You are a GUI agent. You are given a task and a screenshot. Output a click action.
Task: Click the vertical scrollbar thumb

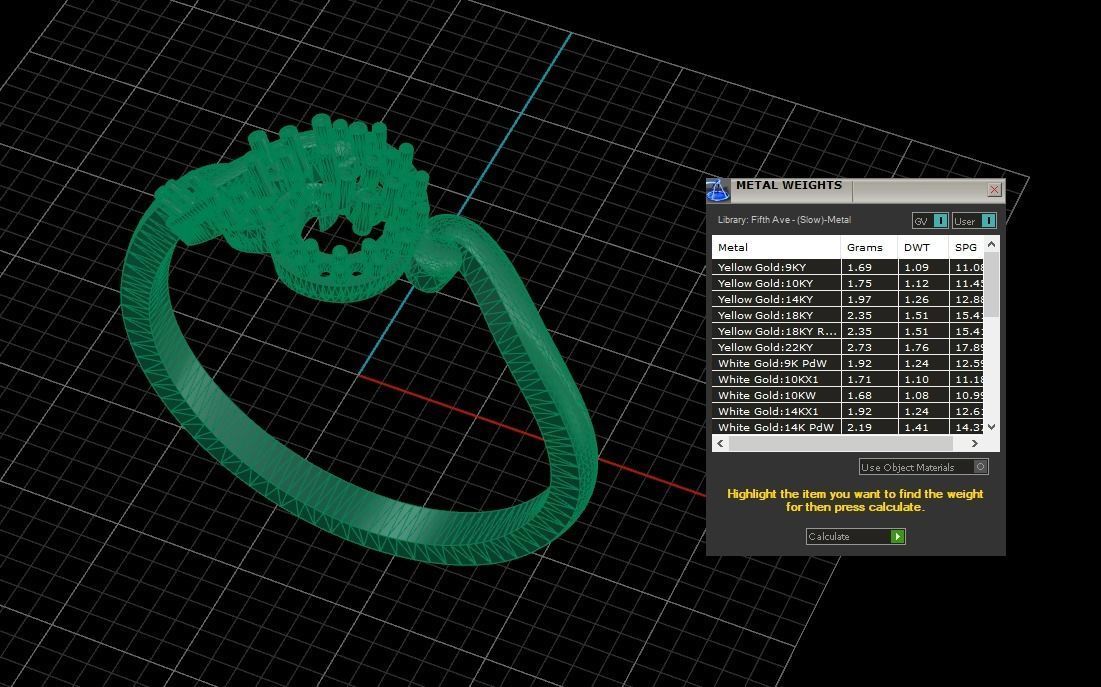point(991,284)
